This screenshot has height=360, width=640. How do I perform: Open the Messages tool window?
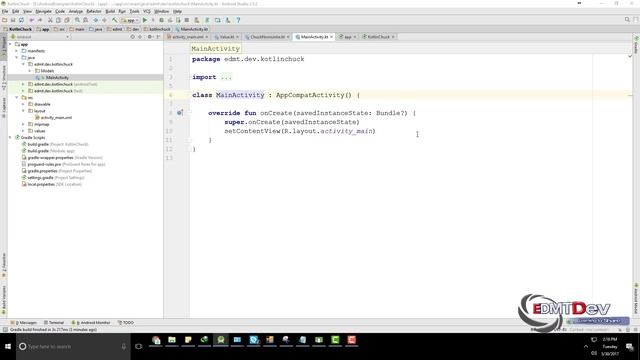[24, 322]
